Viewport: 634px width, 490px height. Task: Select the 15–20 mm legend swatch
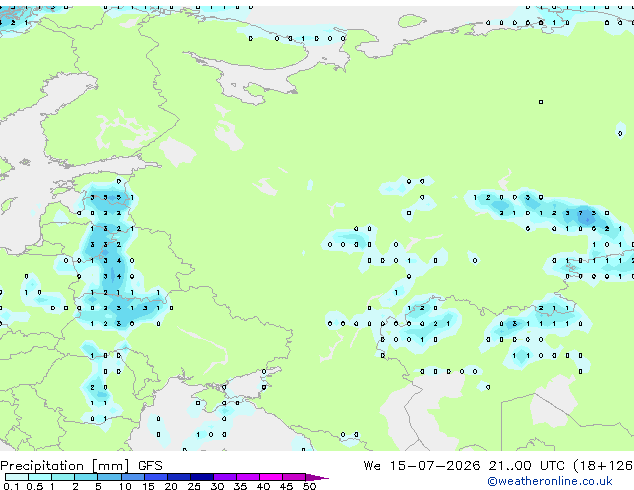pyautogui.click(x=156, y=477)
